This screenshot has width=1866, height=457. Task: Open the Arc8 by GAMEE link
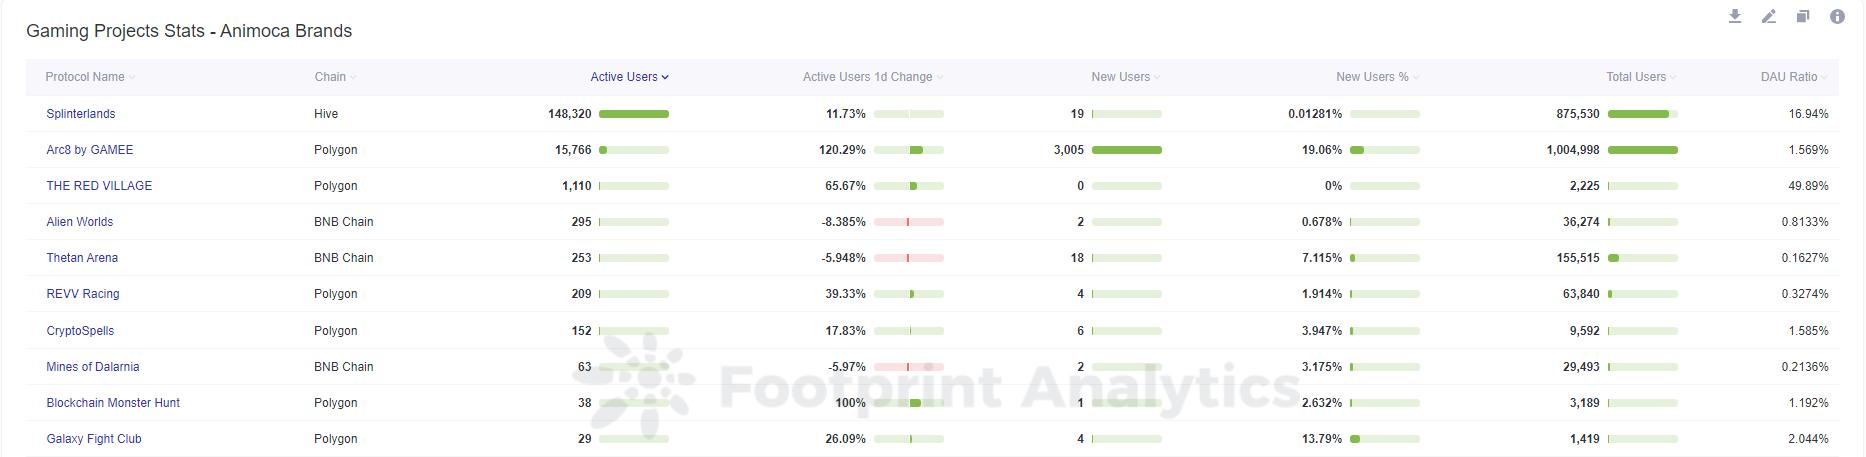click(90, 150)
